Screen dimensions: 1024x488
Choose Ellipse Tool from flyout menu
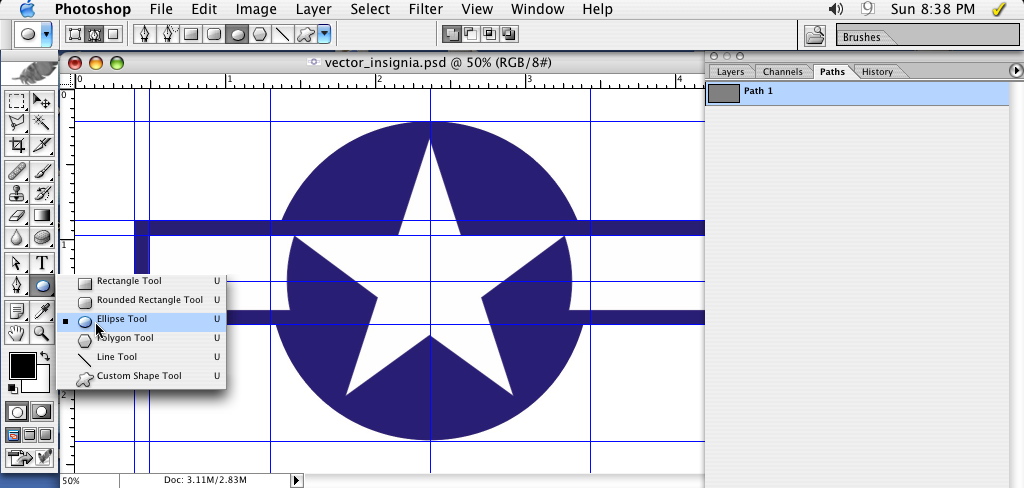click(x=142, y=319)
